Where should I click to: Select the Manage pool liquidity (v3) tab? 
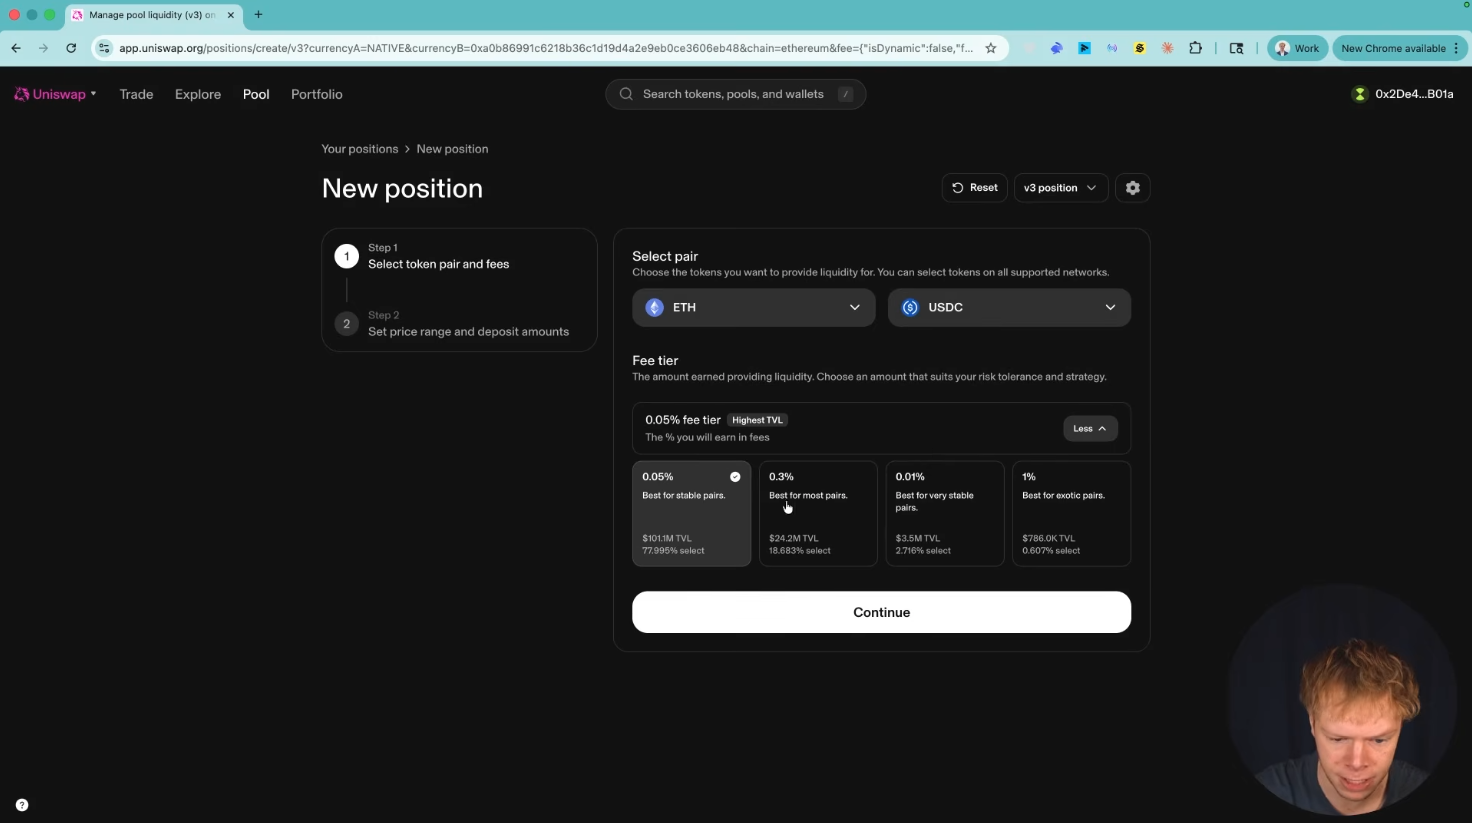point(152,15)
